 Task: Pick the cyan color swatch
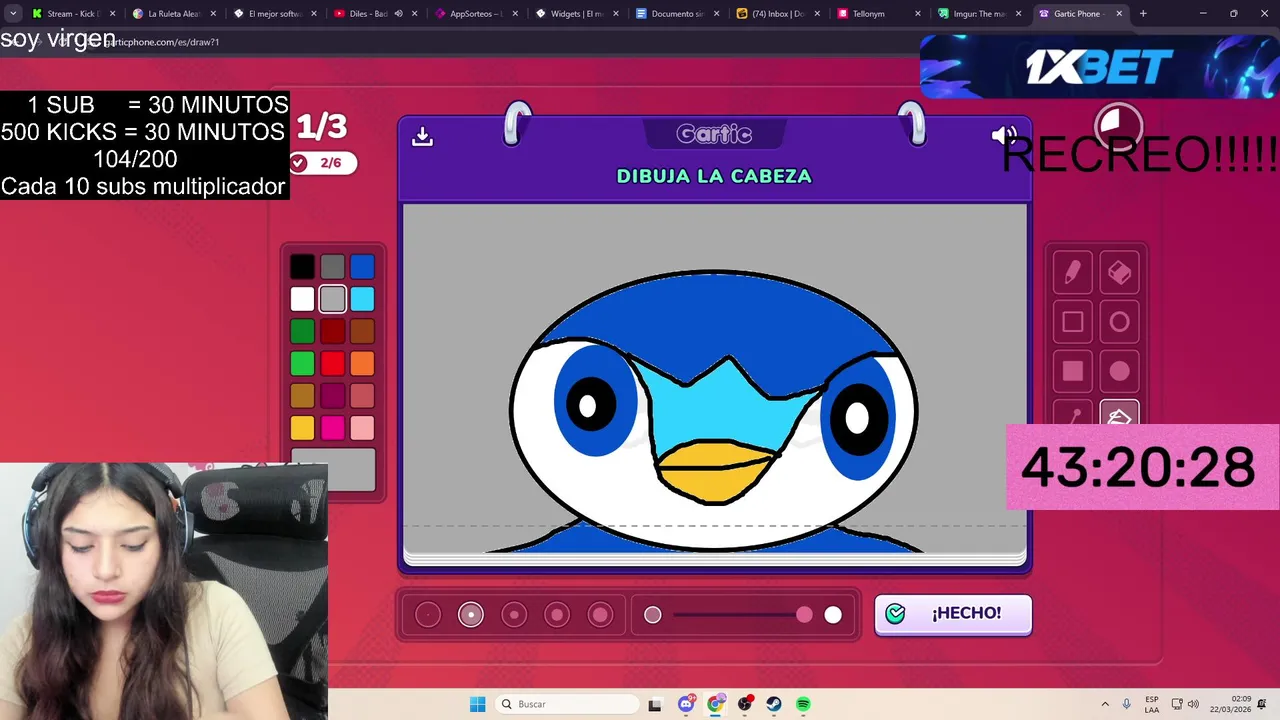coord(362,298)
